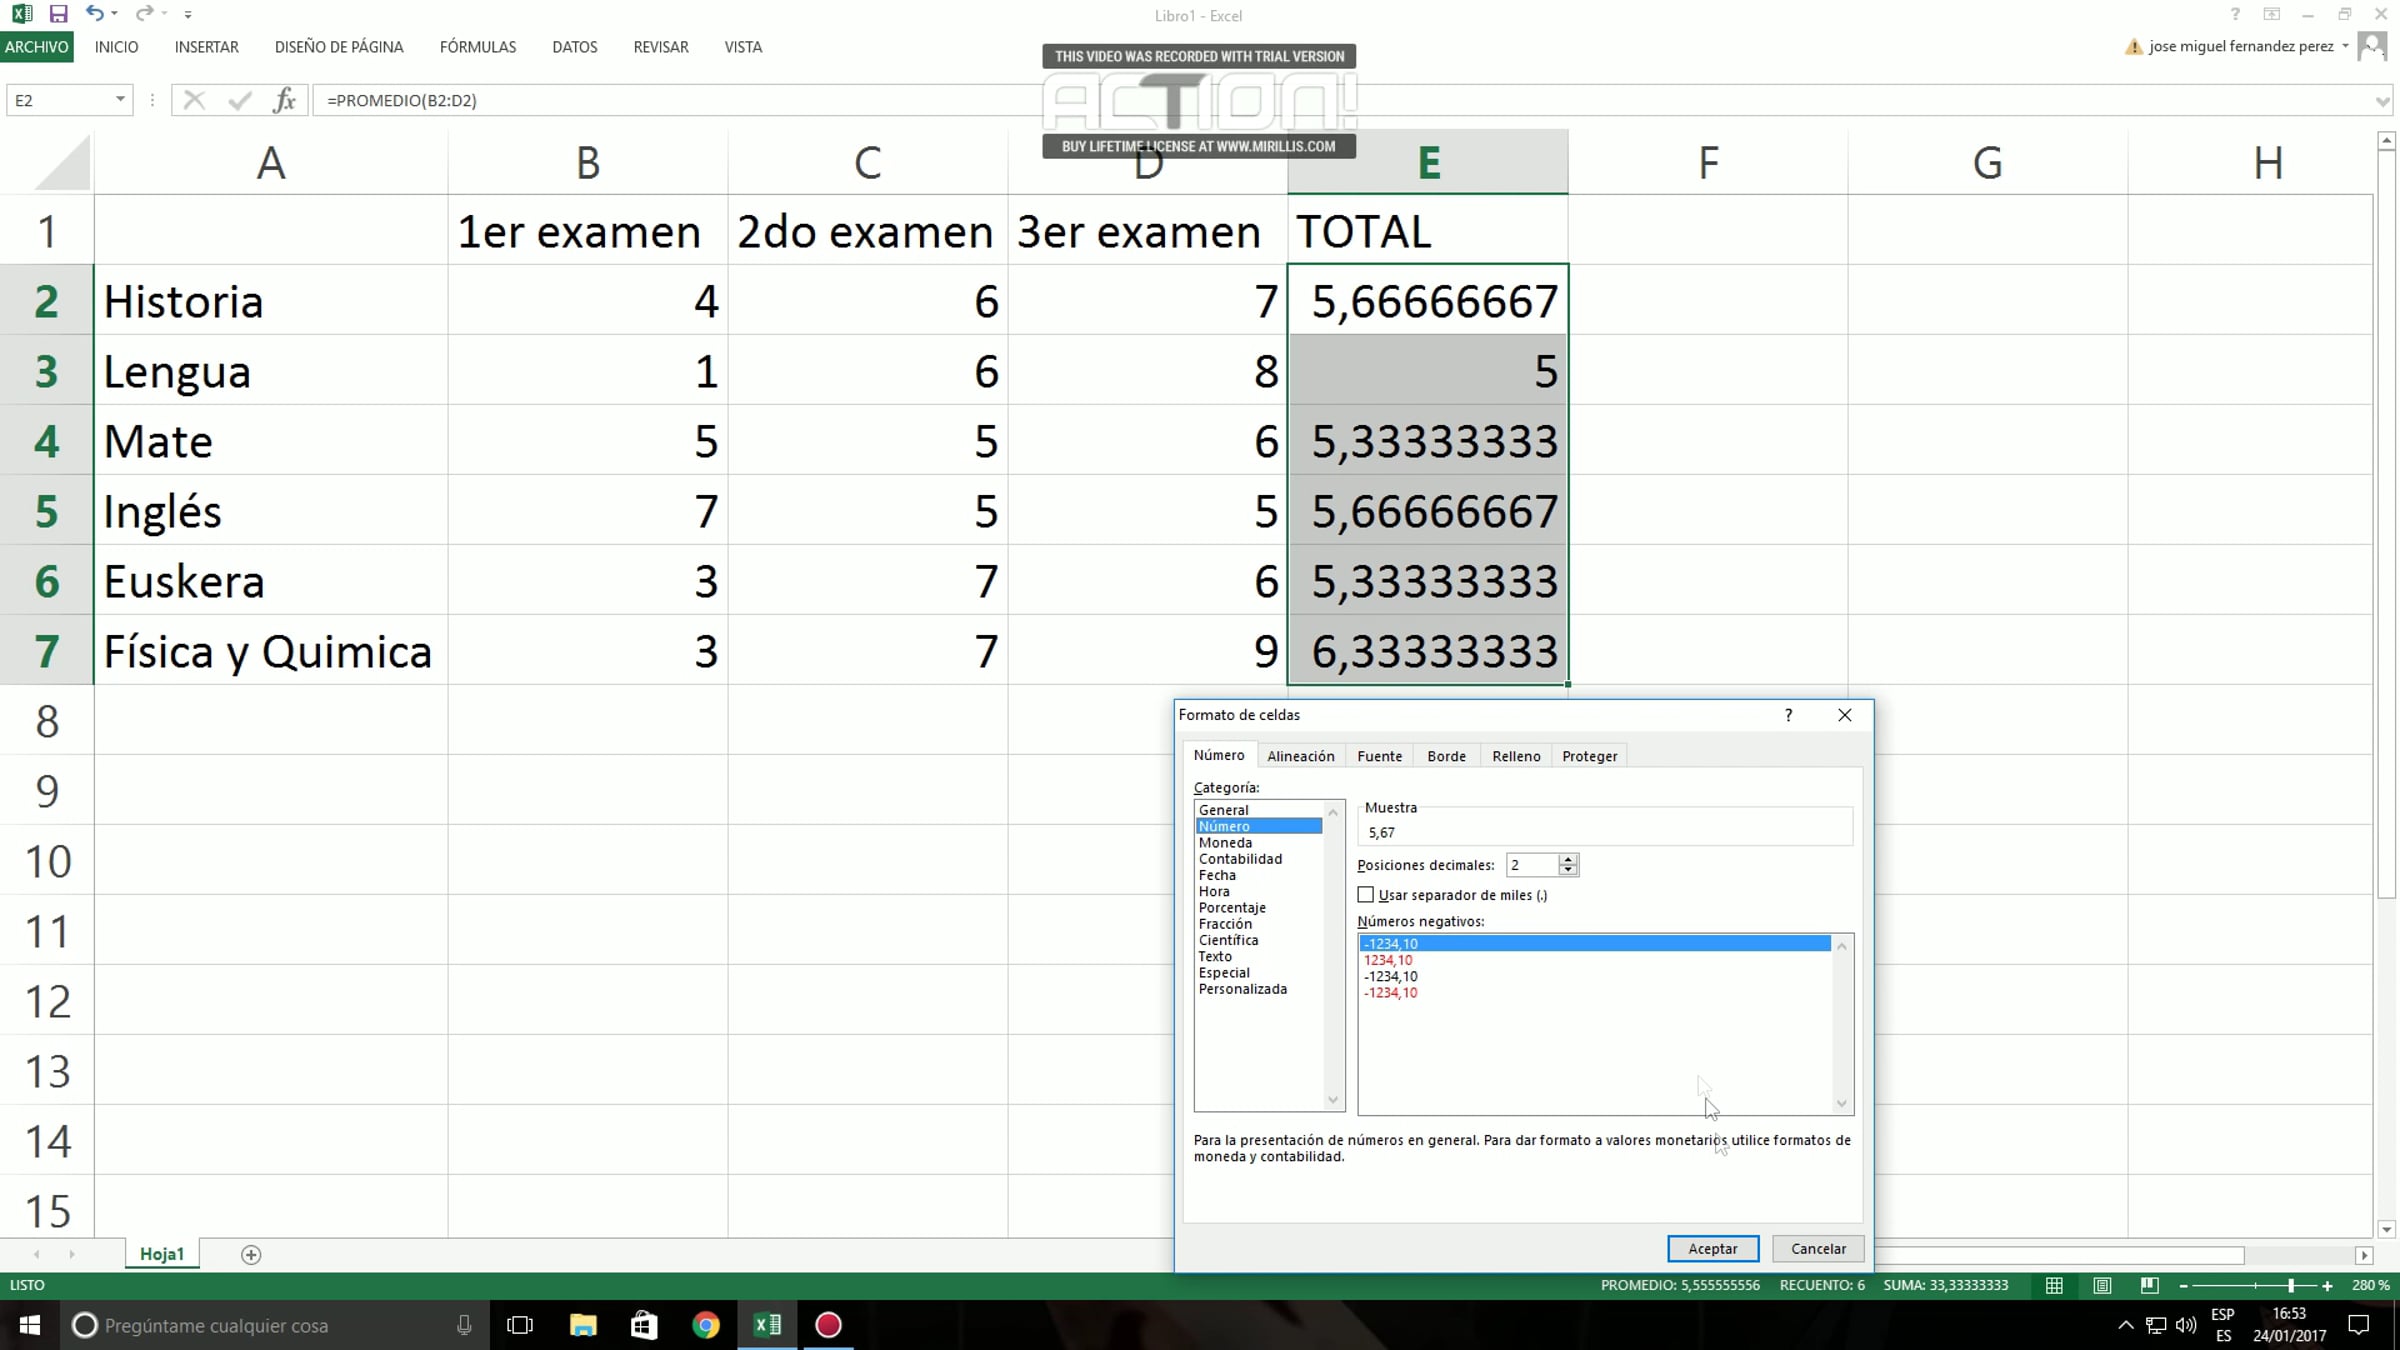The width and height of the screenshot is (2400, 1350).
Task: Switch to Page Layout view in the status bar
Action: tap(2102, 1285)
